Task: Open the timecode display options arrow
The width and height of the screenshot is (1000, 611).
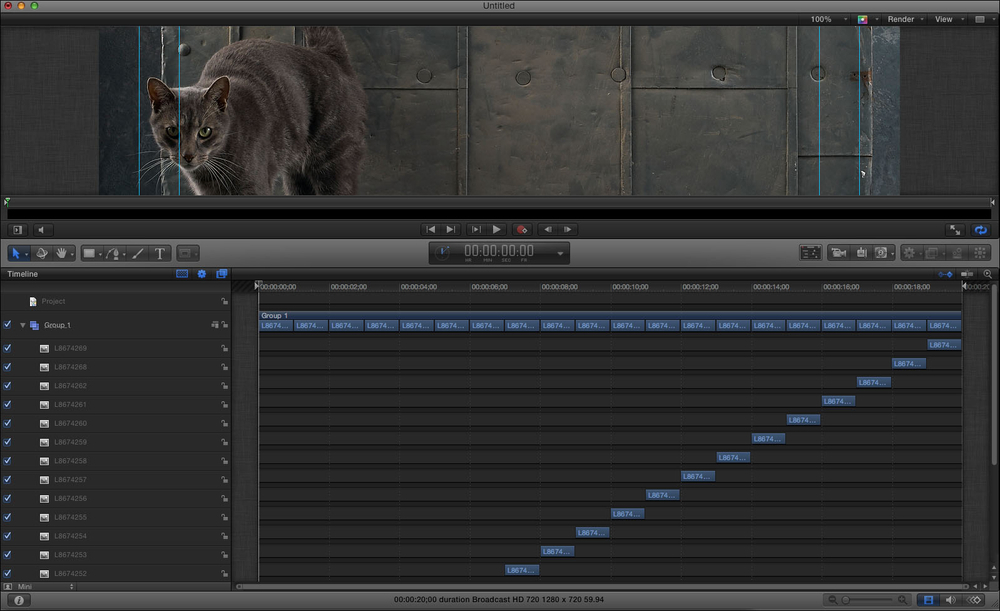Action: point(560,254)
